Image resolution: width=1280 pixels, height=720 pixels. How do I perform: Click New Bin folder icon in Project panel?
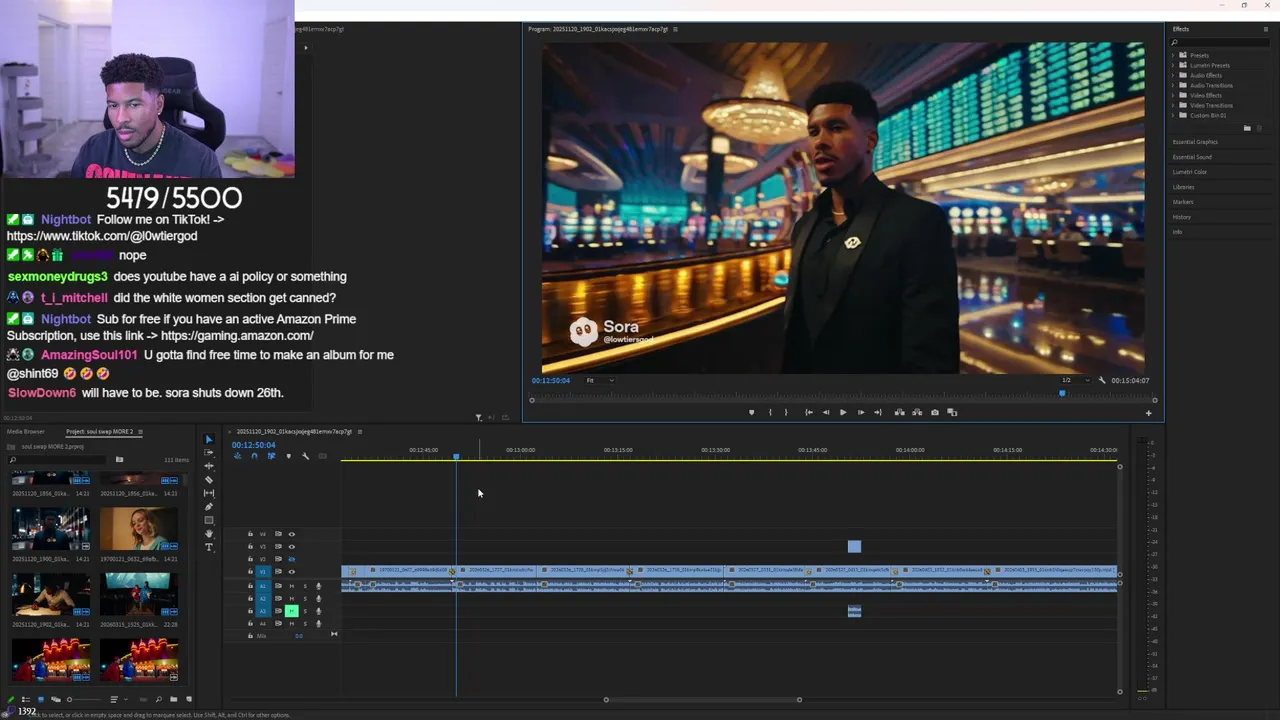[x=173, y=700]
